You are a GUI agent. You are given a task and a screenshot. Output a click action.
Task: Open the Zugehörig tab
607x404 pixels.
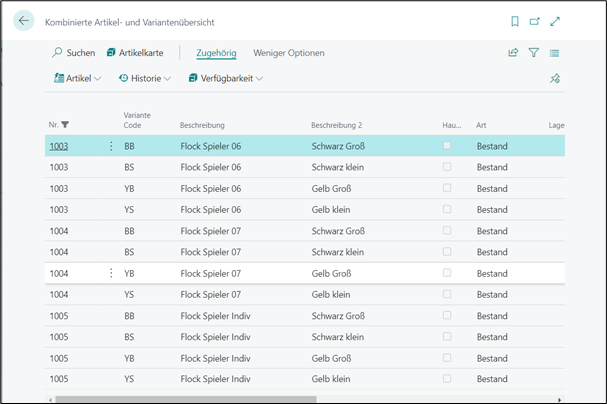point(216,53)
